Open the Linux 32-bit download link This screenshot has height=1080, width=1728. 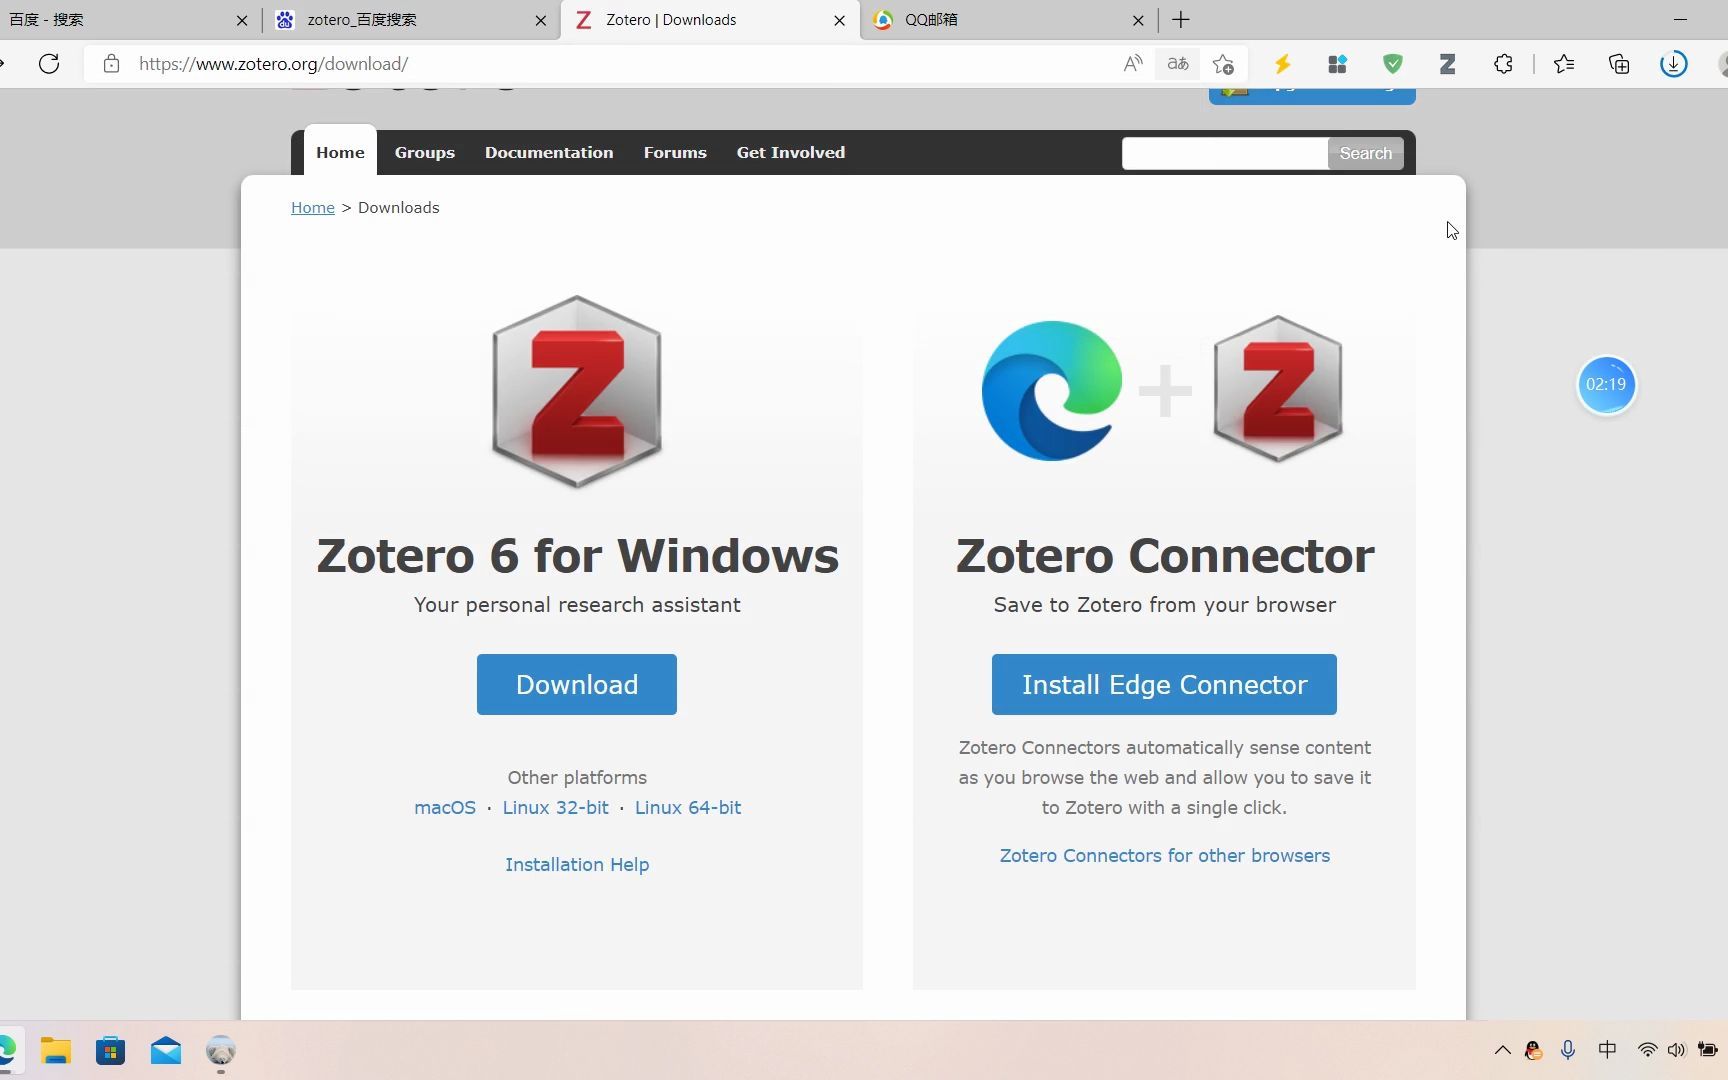(555, 807)
